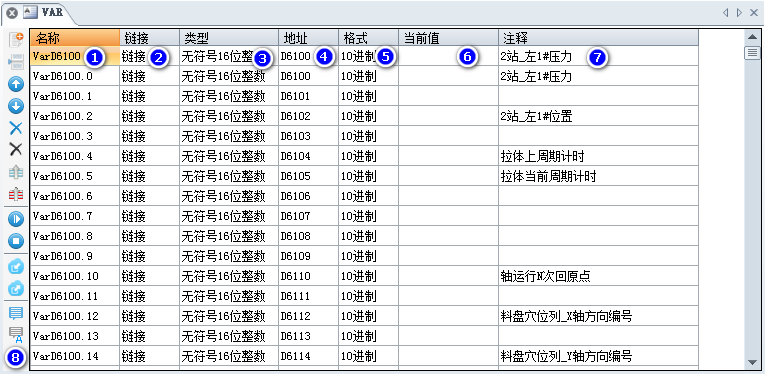Click the upper light-blue export icon
The height and width of the screenshot is (374, 765).
pos(16,267)
